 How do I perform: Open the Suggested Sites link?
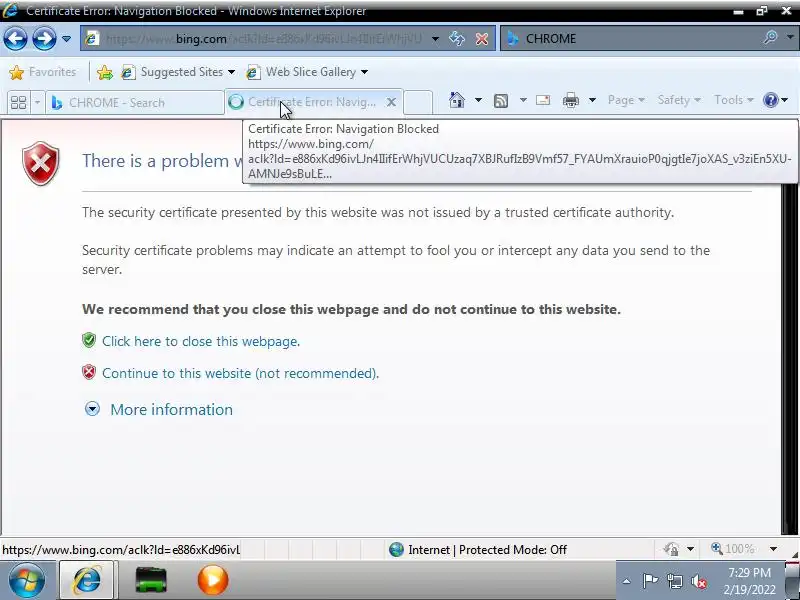(x=178, y=72)
